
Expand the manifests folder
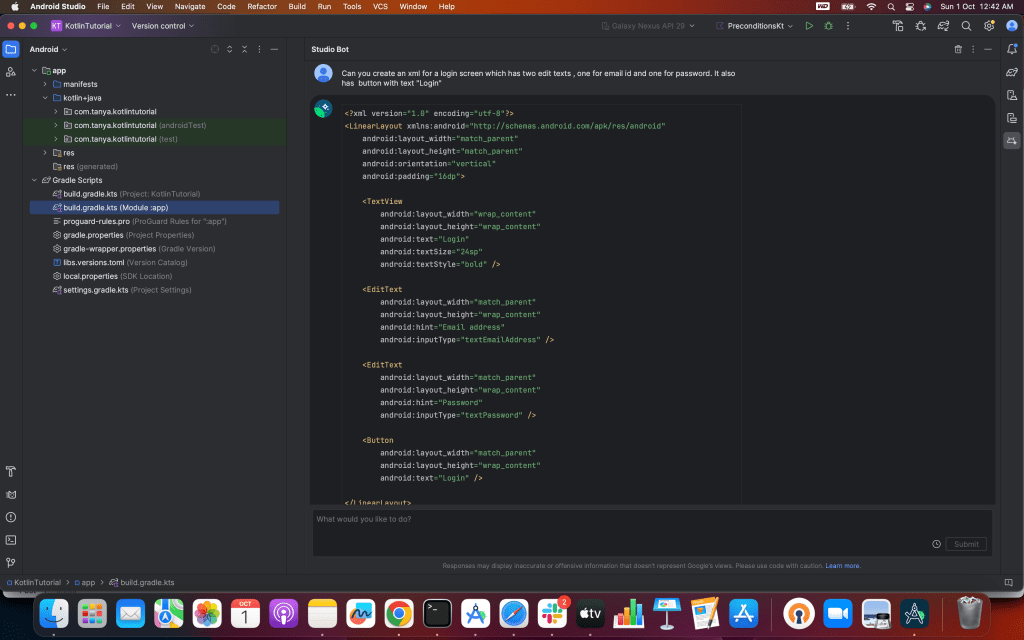pos(45,84)
